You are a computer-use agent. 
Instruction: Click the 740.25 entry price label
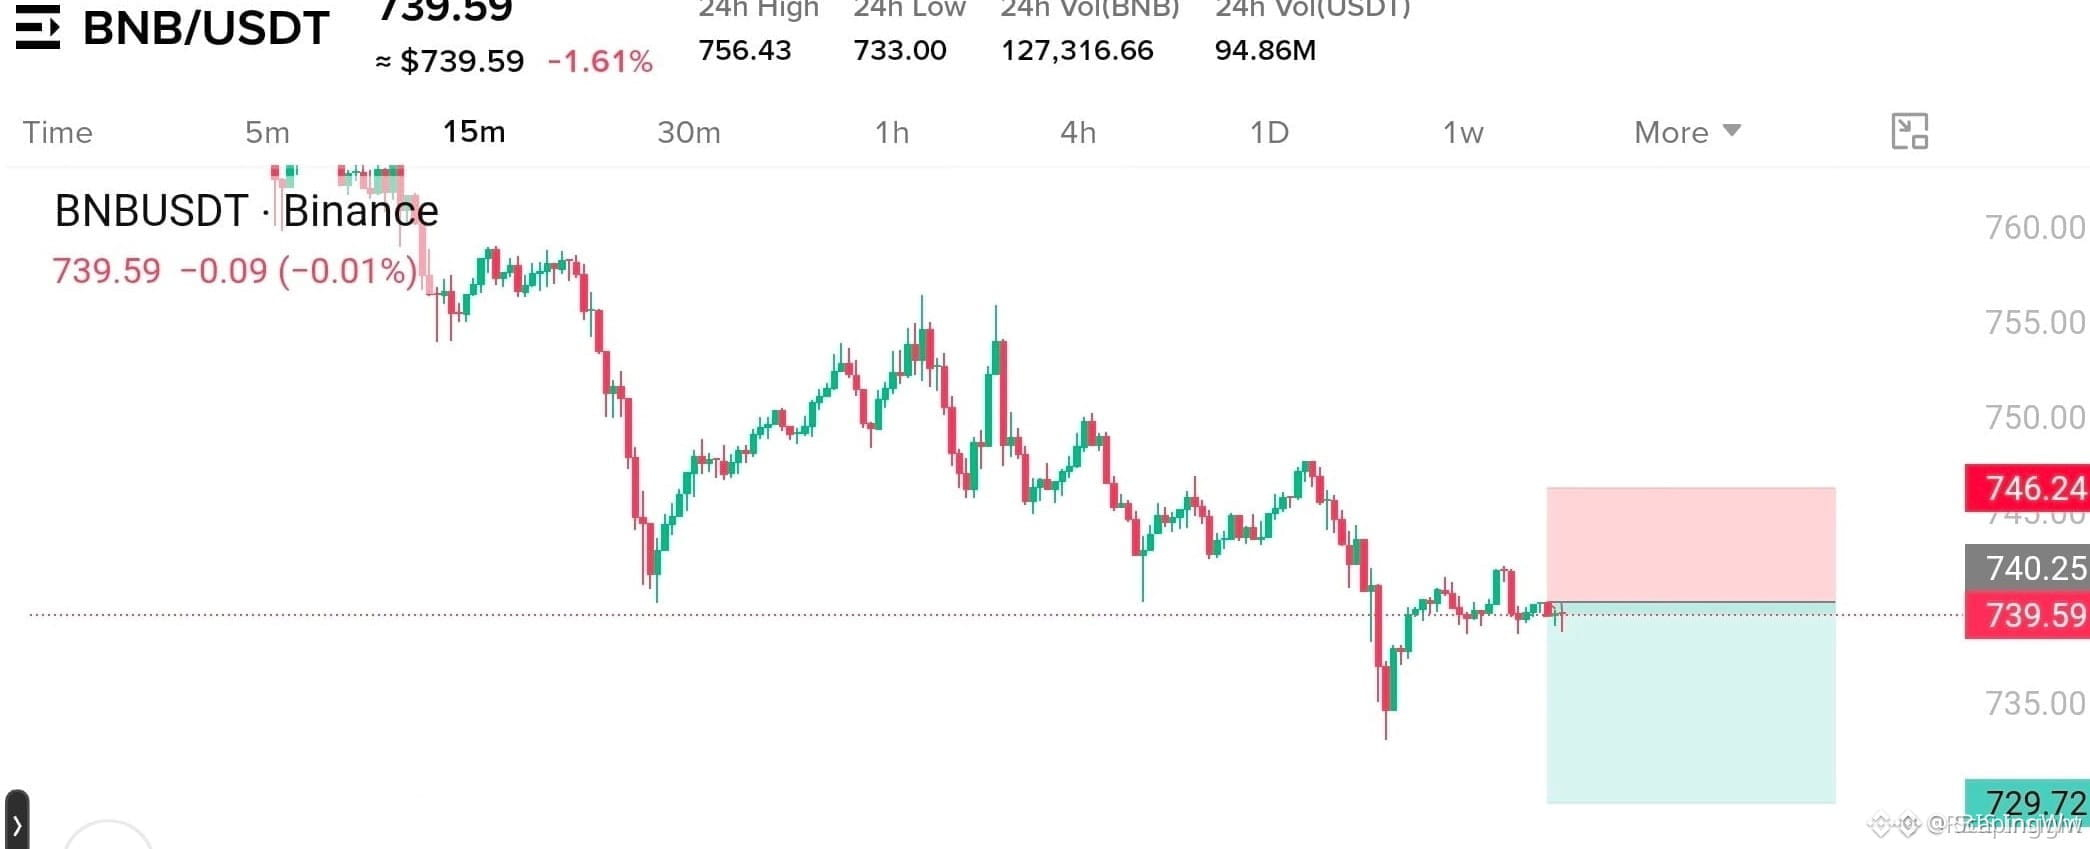coord(2027,568)
